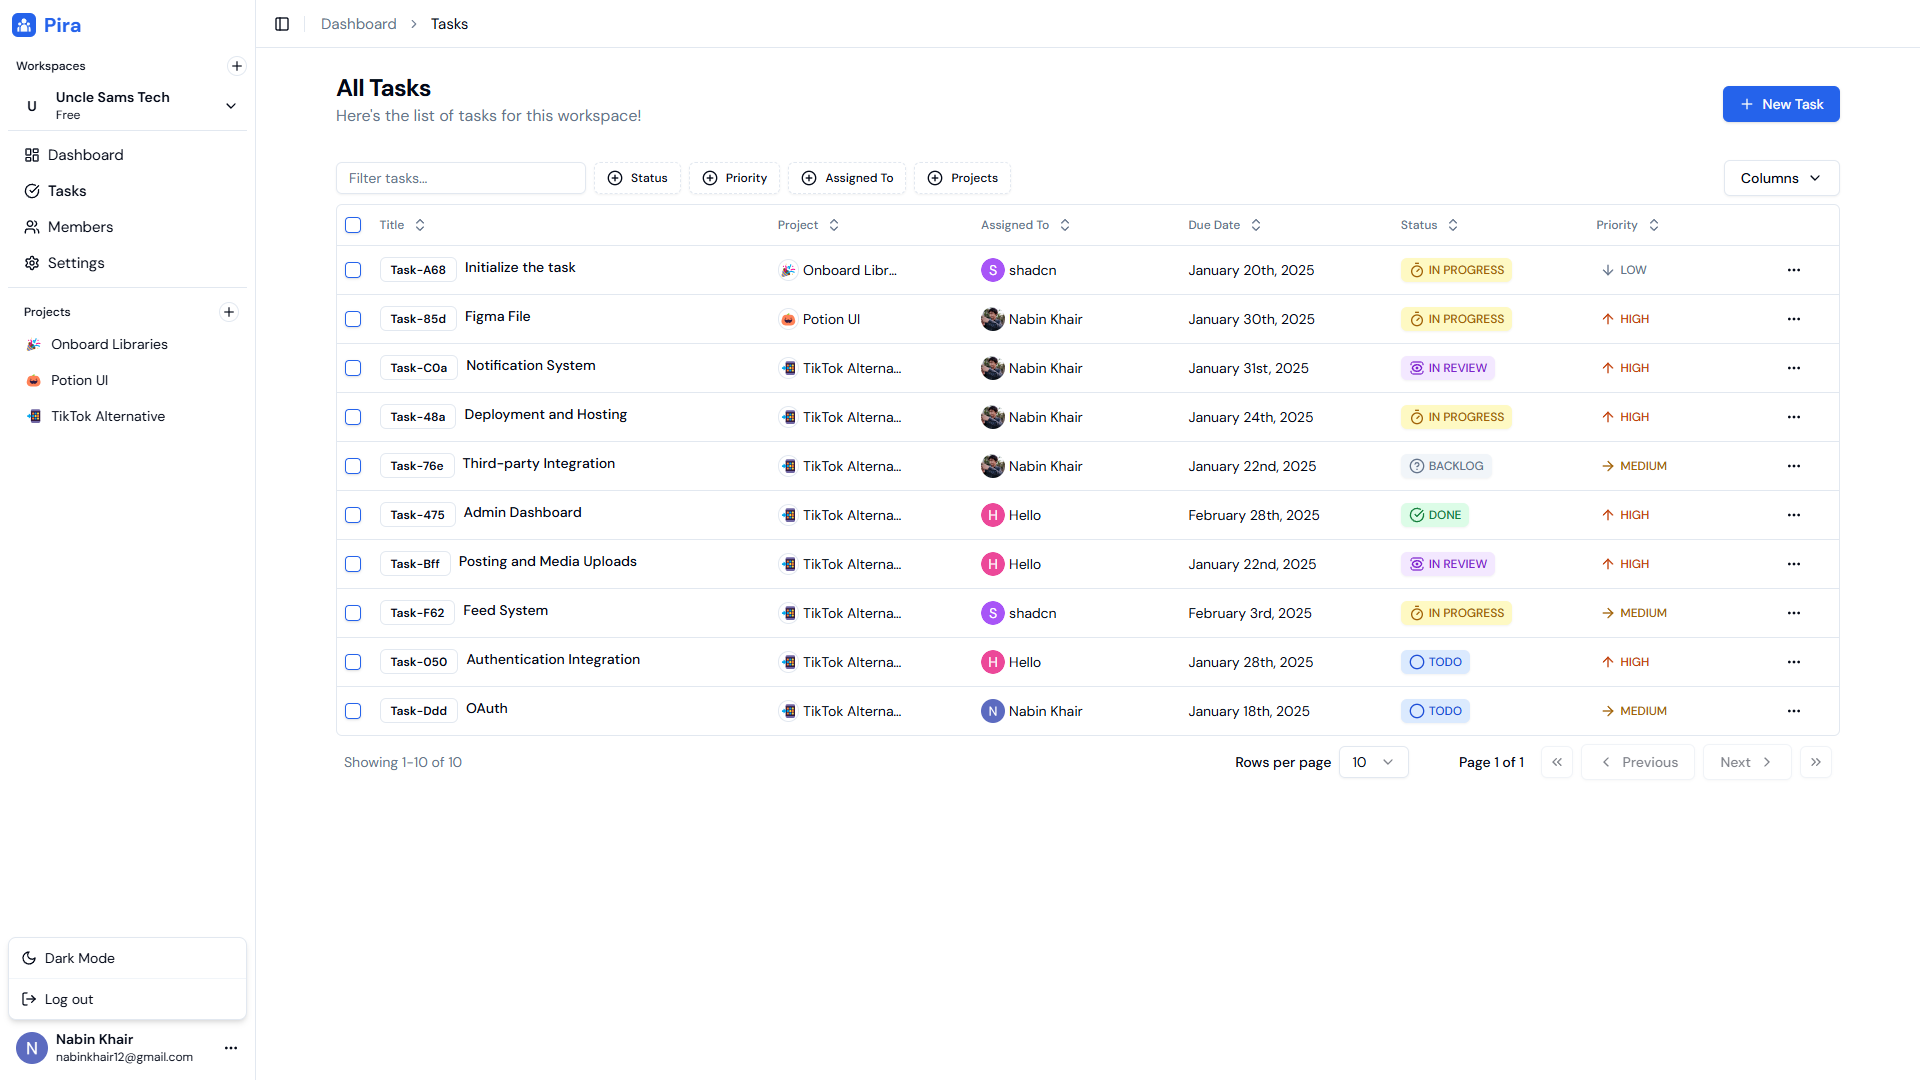Open the Rows per page dropdown
This screenshot has height=1080, width=1920.
[1373, 762]
